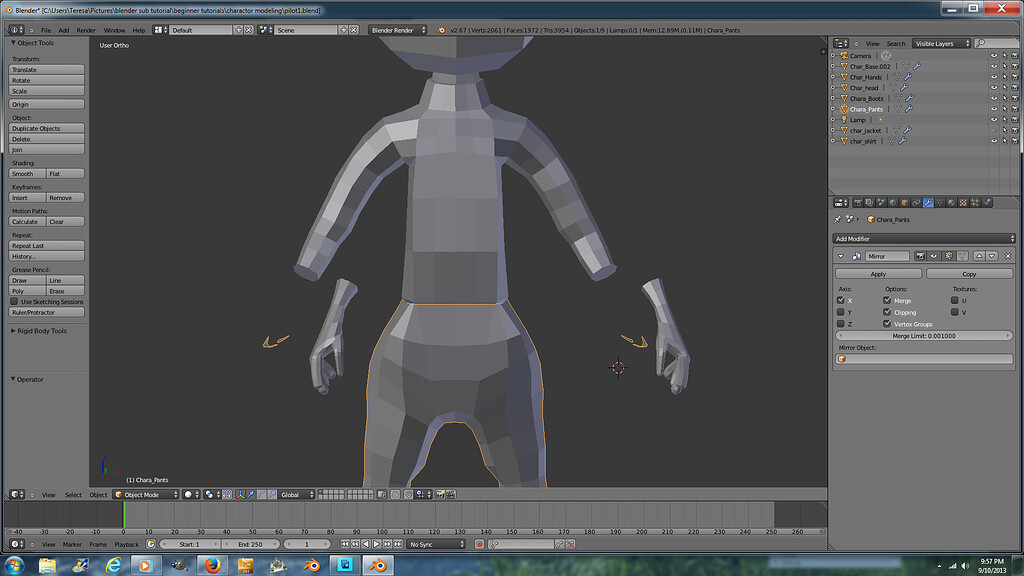Screen dimensions: 1024x576
Task: Open Internet Explorer from the taskbar
Action: click(x=114, y=565)
